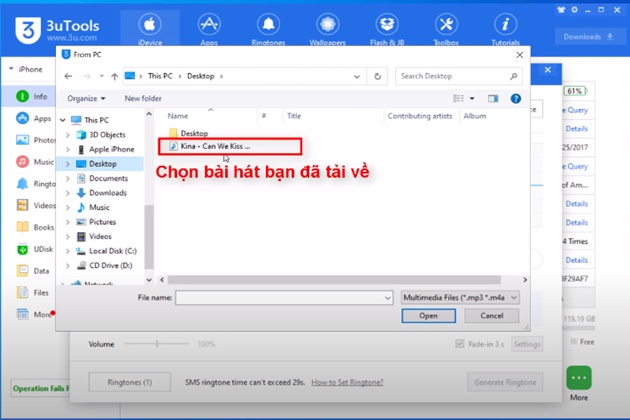Viewport: 630px width, 420px height.
Task: Select the Kina - Can We Kiss file
Action: click(x=208, y=147)
